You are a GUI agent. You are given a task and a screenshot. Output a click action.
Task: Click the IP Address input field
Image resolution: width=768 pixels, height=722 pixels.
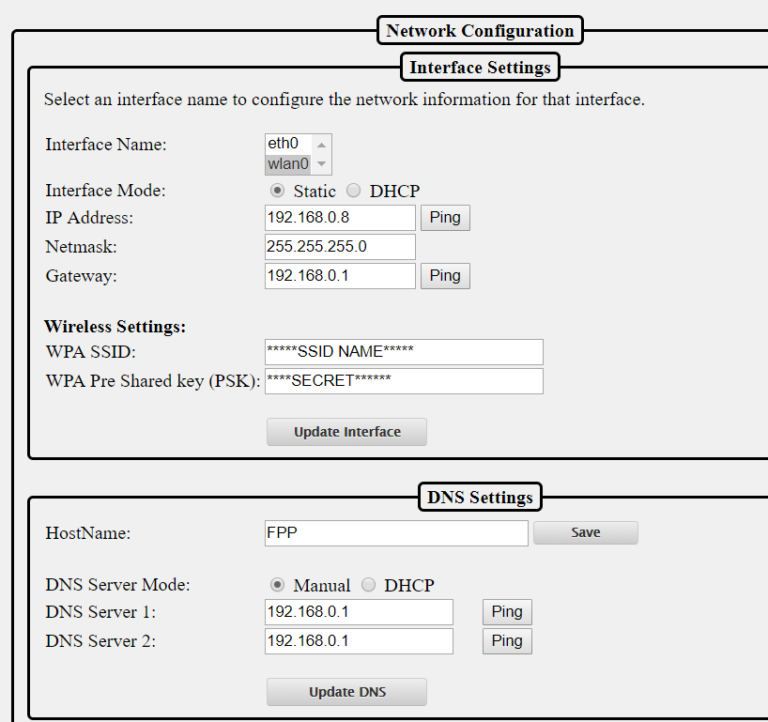pos(339,218)
